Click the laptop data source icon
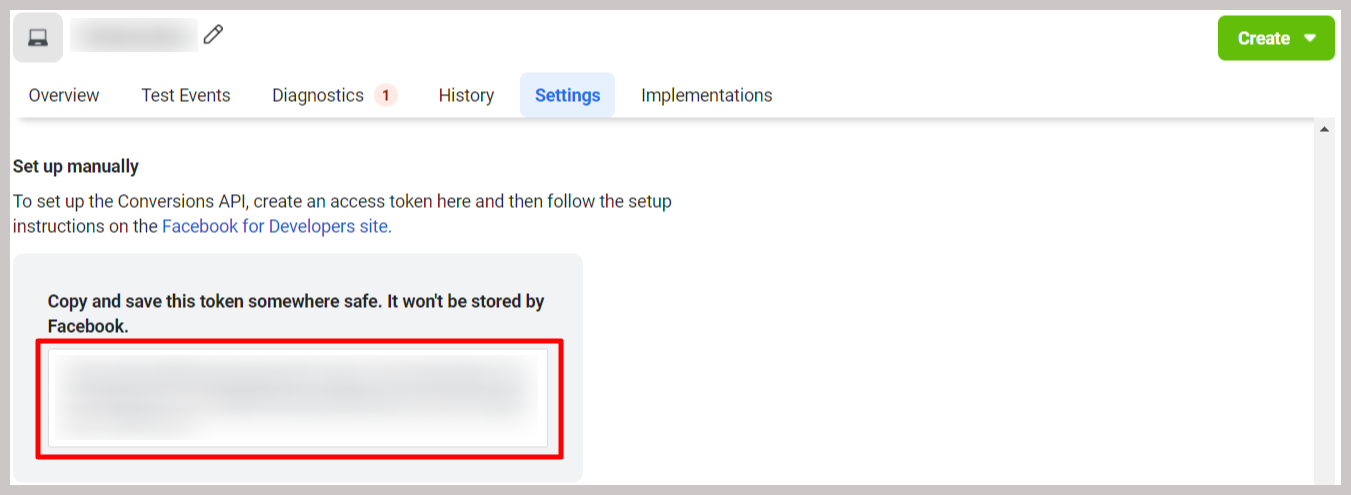The width and height of the screenshot is (1351, 495). point(38,38)
